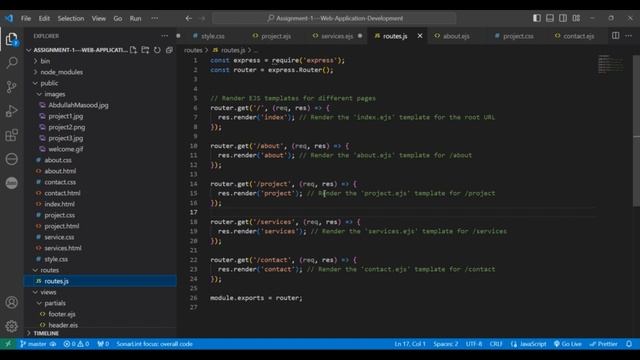Open the notifications bell
640x360 pixels.
[x=629, y=344]
